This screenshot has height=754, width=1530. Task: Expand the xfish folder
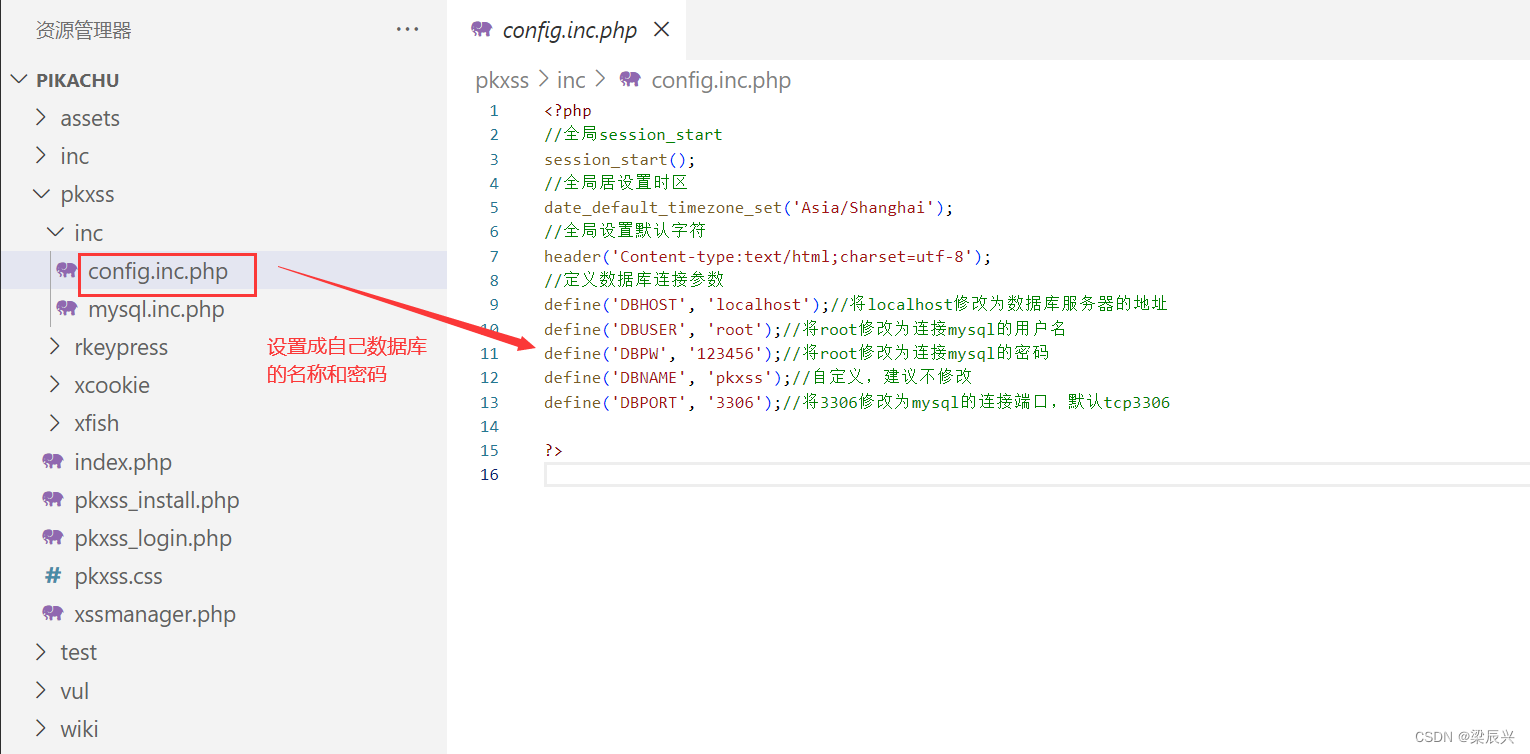(55, 423)
